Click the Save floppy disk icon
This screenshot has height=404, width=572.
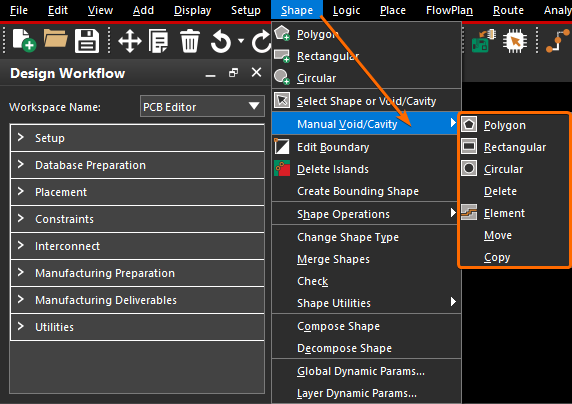87,41
